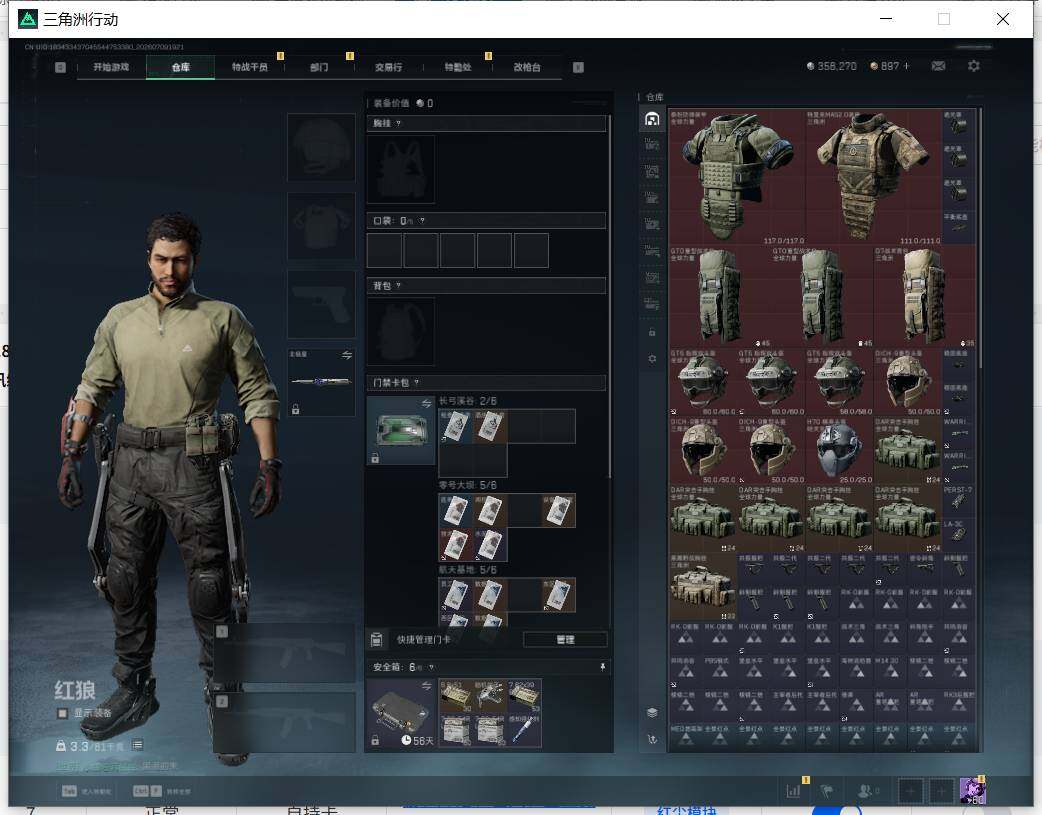Switch to the 交易行 tab
This screenshot has width=1042, height=815.
(388, 67)
